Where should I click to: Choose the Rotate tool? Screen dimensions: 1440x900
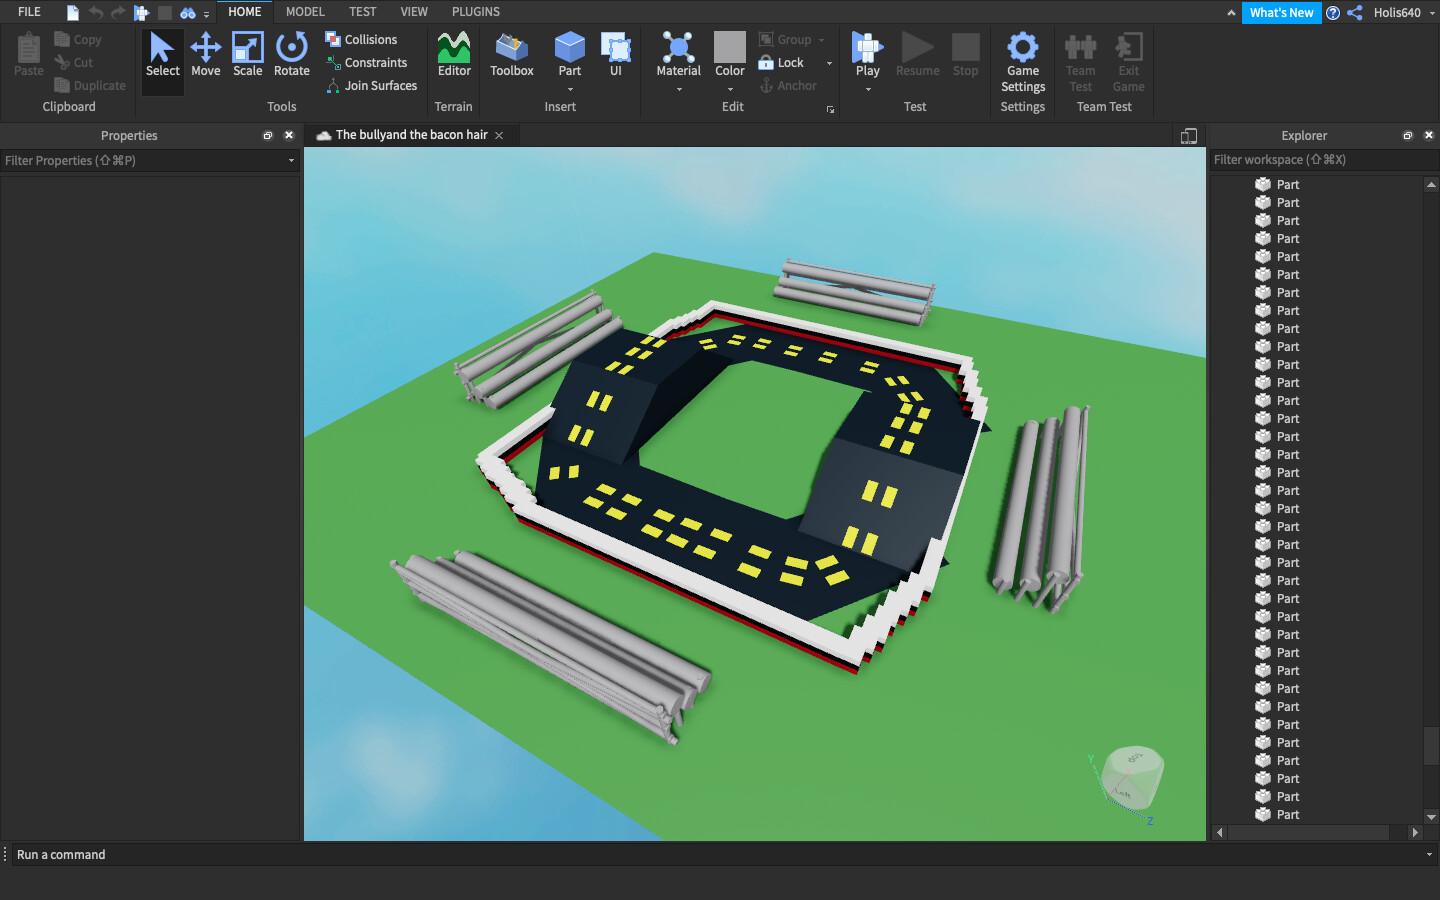[291, 54]
